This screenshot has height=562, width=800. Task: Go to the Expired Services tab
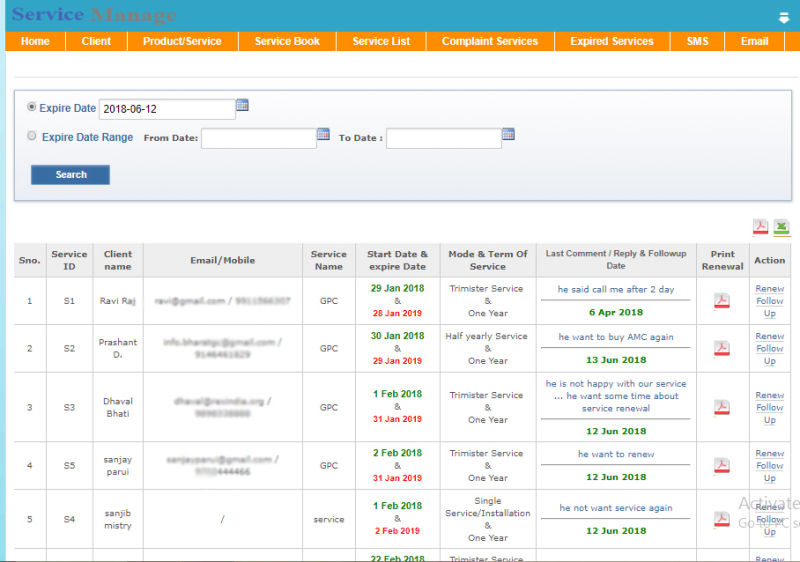coord(612,41)
